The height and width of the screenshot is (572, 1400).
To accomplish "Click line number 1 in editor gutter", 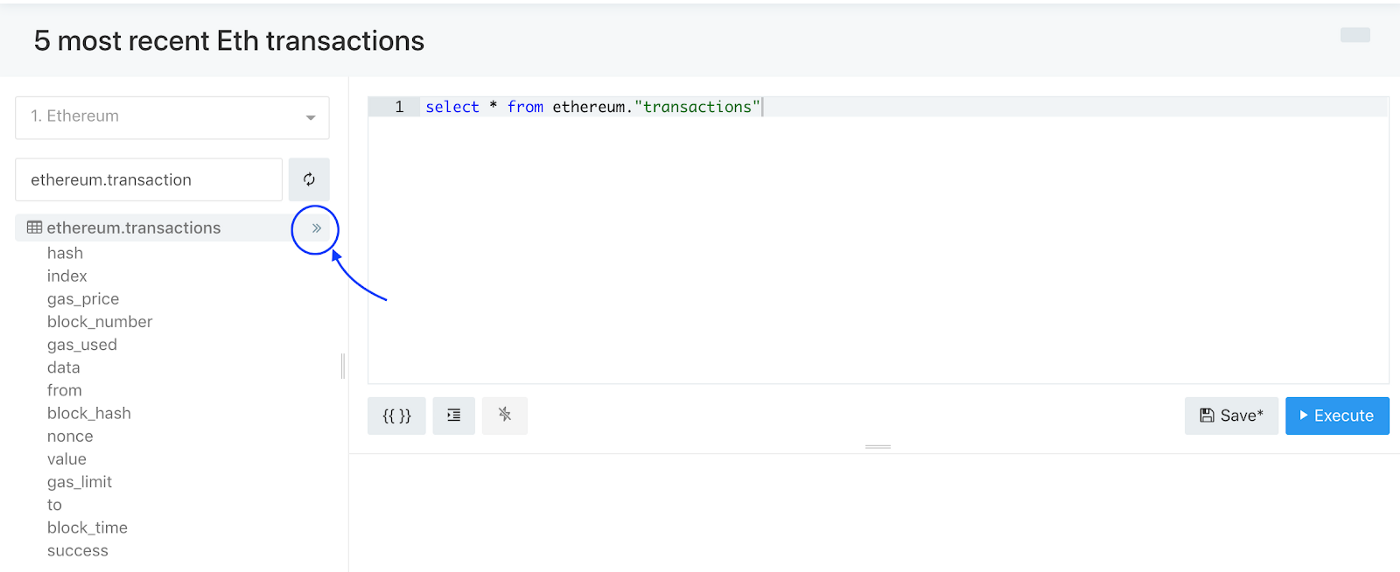I will click(398, 107).
